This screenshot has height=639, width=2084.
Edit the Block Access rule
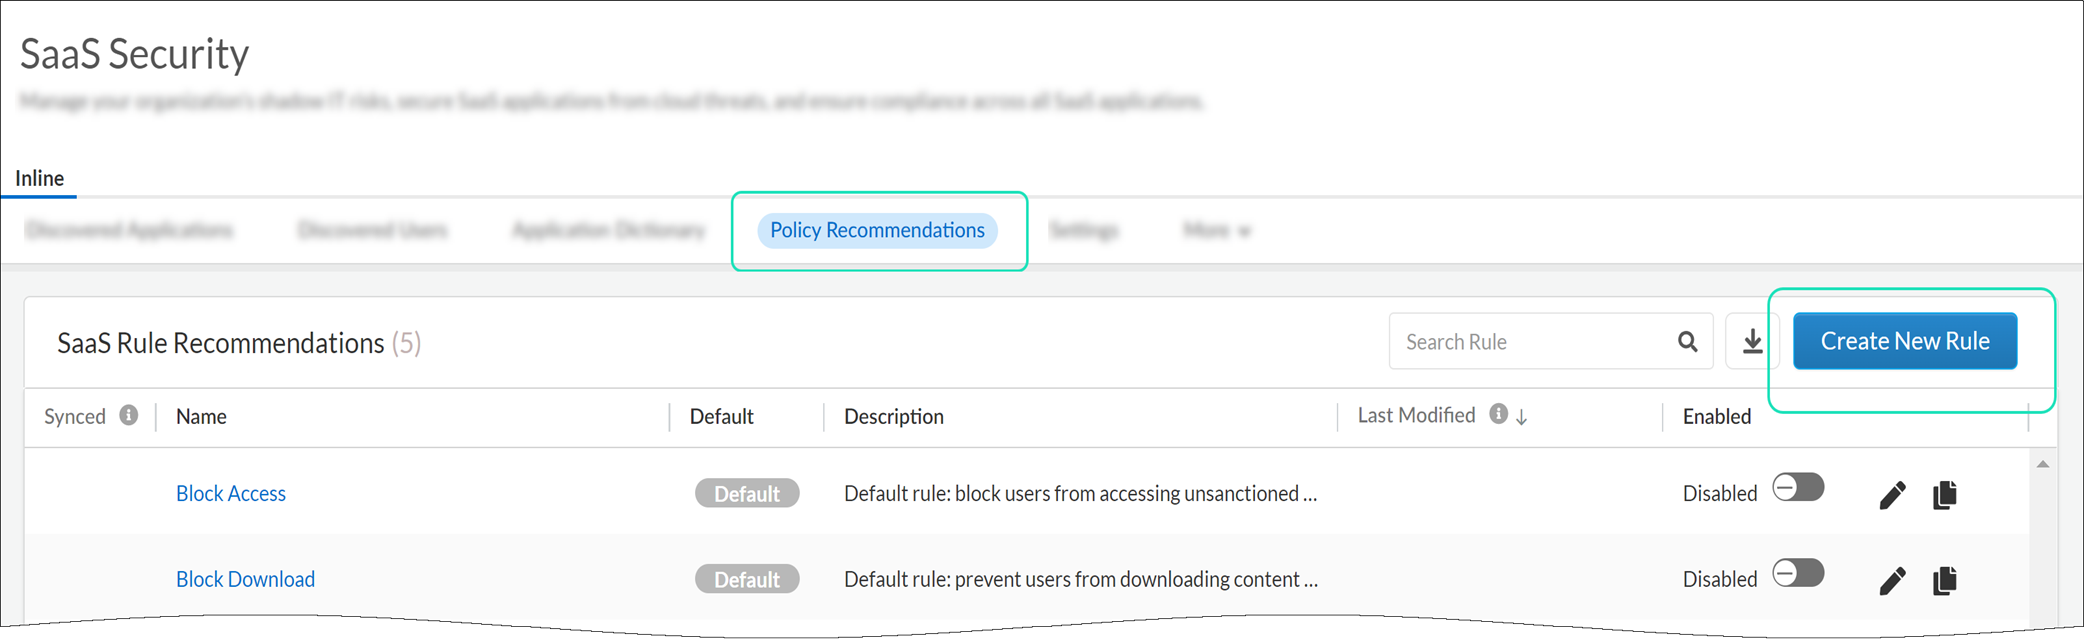coord(1892,495)
